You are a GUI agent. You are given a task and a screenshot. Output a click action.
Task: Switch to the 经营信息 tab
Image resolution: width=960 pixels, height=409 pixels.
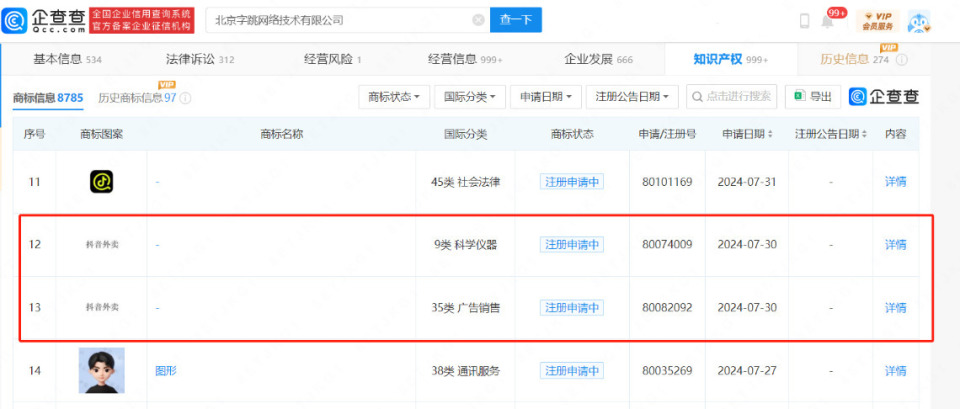[465, 59]
